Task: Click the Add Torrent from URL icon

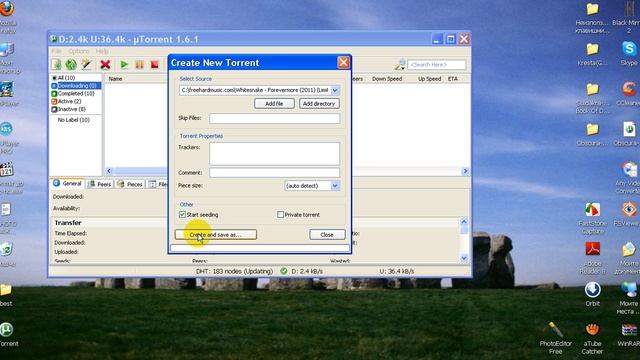Action: 71,64
